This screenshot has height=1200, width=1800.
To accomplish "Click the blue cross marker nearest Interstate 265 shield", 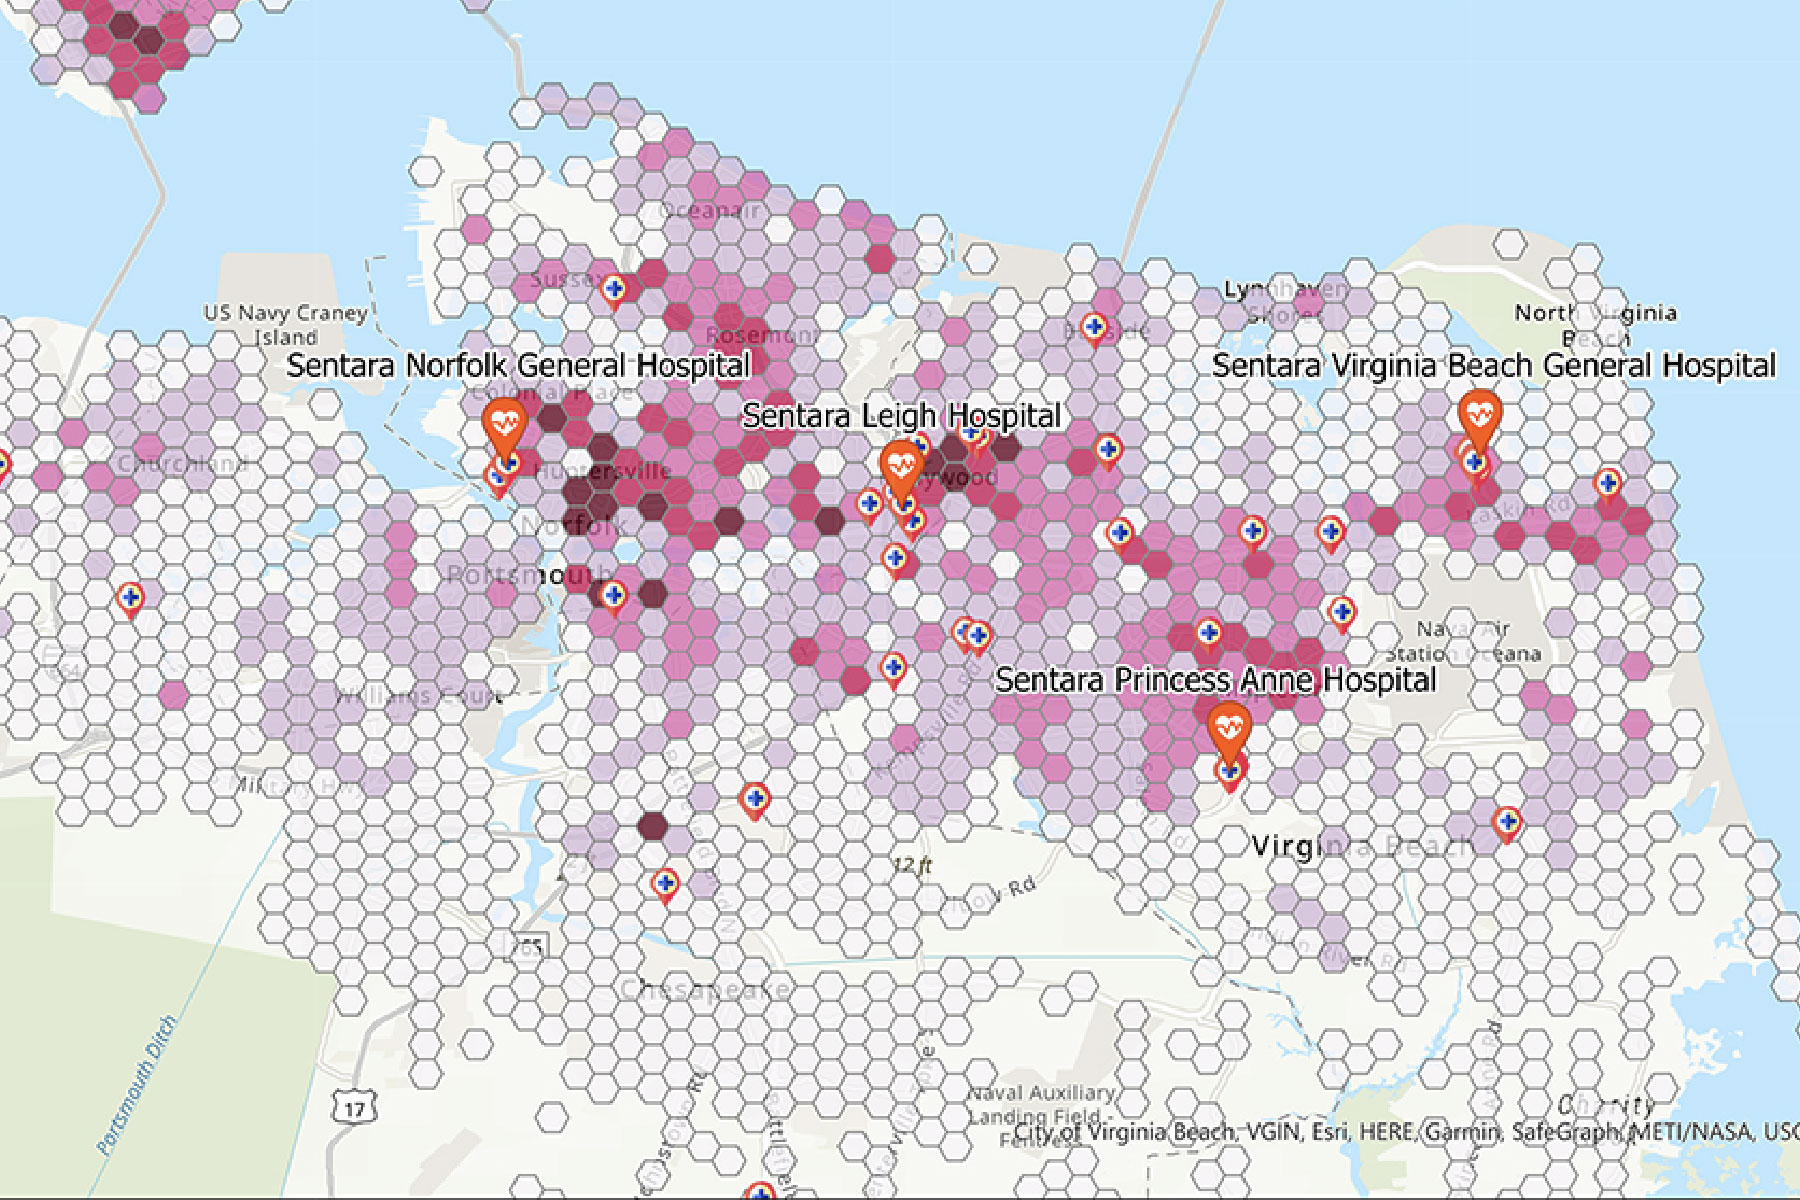I will [665, 886].
